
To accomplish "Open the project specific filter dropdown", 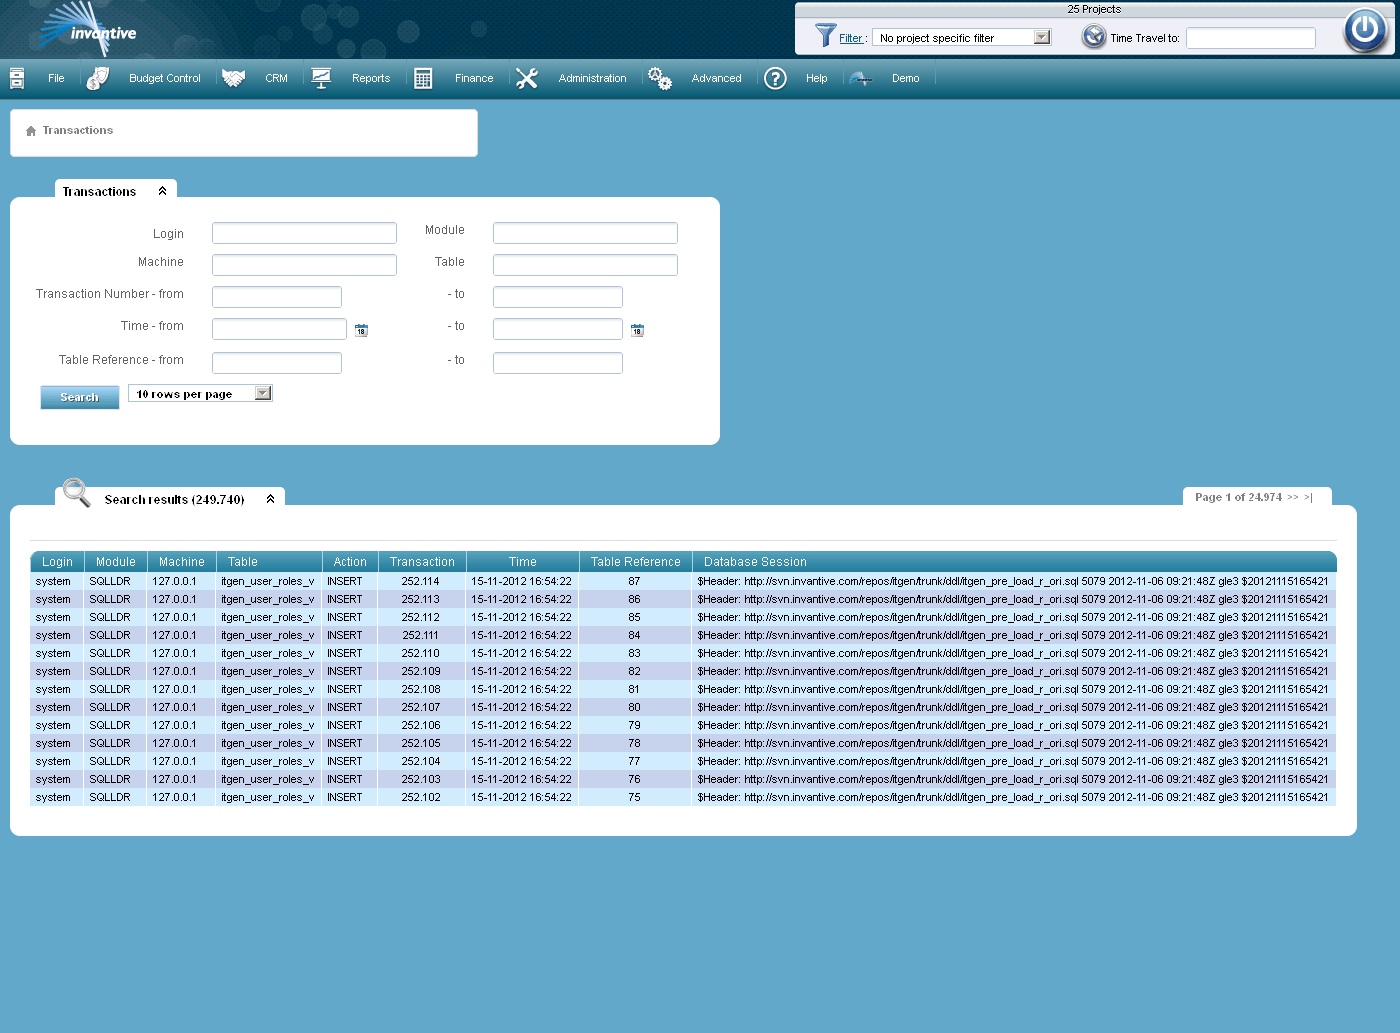I will pos(1042,36).
